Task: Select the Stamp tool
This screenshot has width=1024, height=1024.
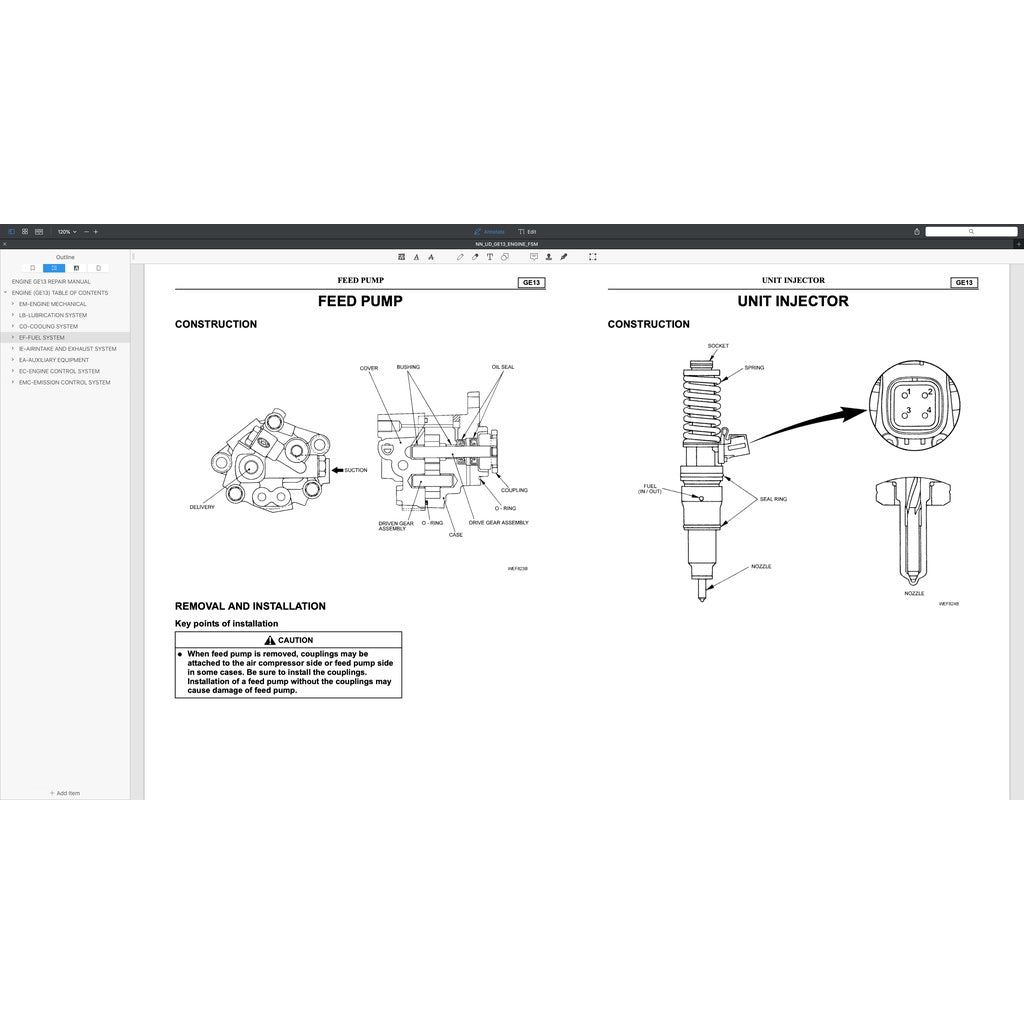Action: tap(549, 257)
